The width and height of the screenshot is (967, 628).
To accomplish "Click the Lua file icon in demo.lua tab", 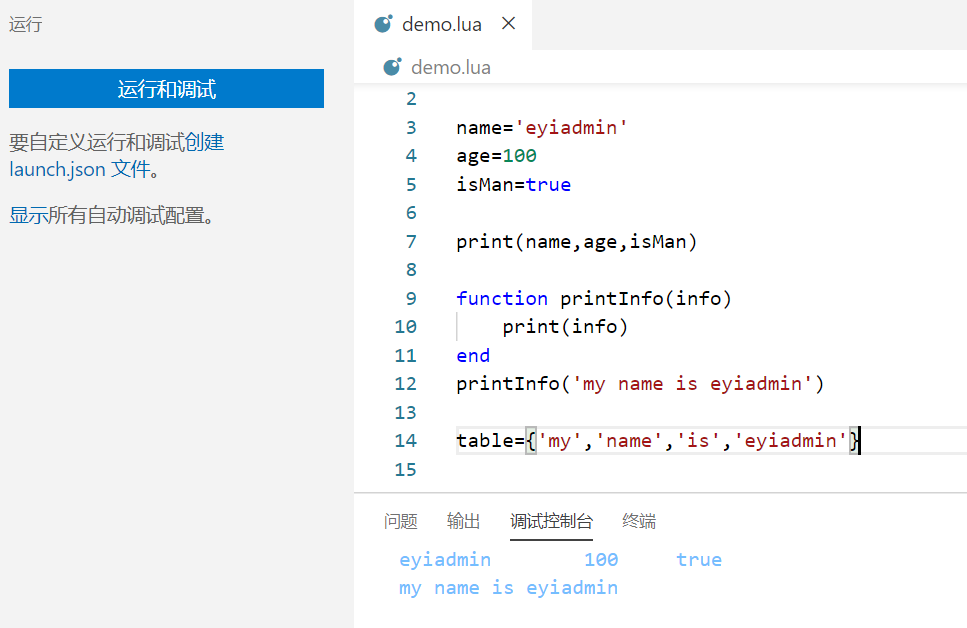I will 384,24.
